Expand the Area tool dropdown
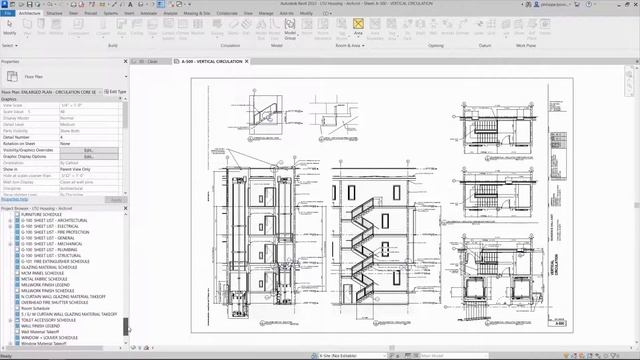Viewport: 640px width, 360px height. (x=358, y=38)
